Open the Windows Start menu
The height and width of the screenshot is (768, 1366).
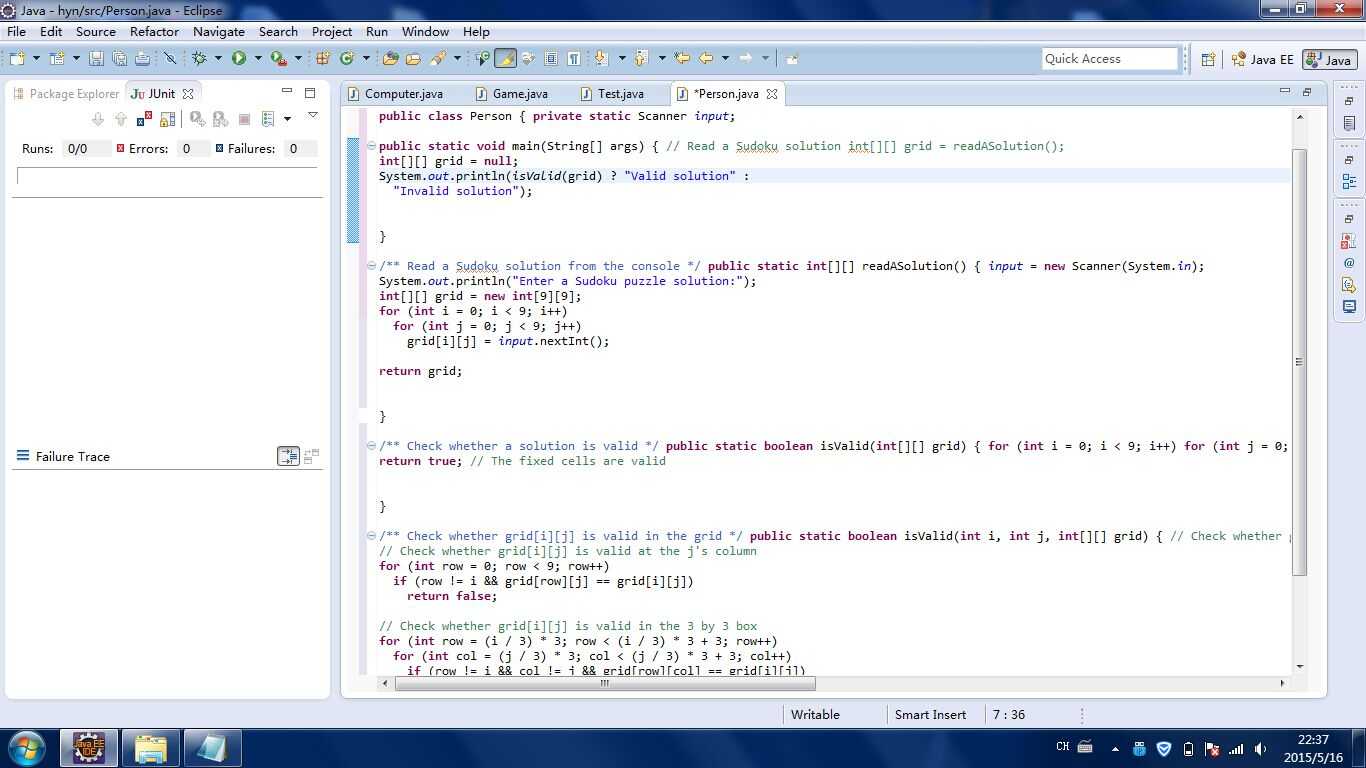coord(26,748)
